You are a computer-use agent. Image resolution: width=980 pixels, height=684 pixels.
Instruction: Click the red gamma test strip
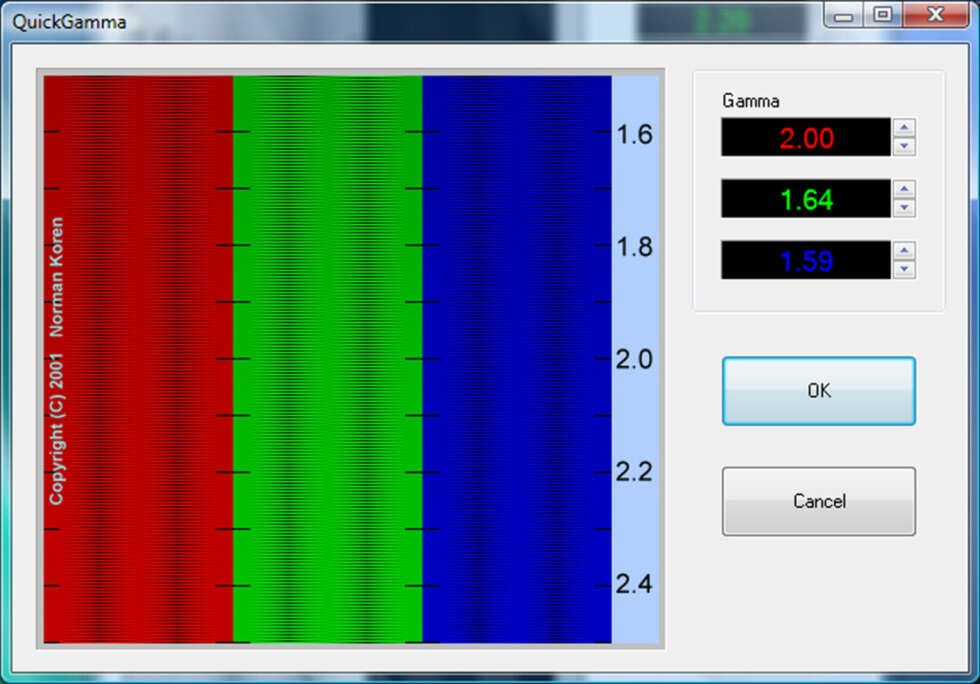point(138,360)
